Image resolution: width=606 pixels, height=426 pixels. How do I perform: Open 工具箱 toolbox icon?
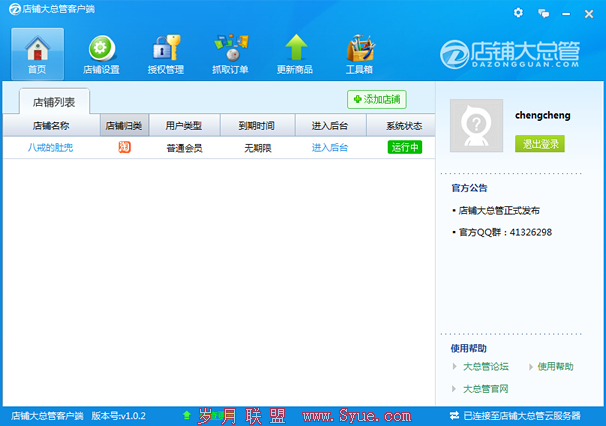point(359,54)
